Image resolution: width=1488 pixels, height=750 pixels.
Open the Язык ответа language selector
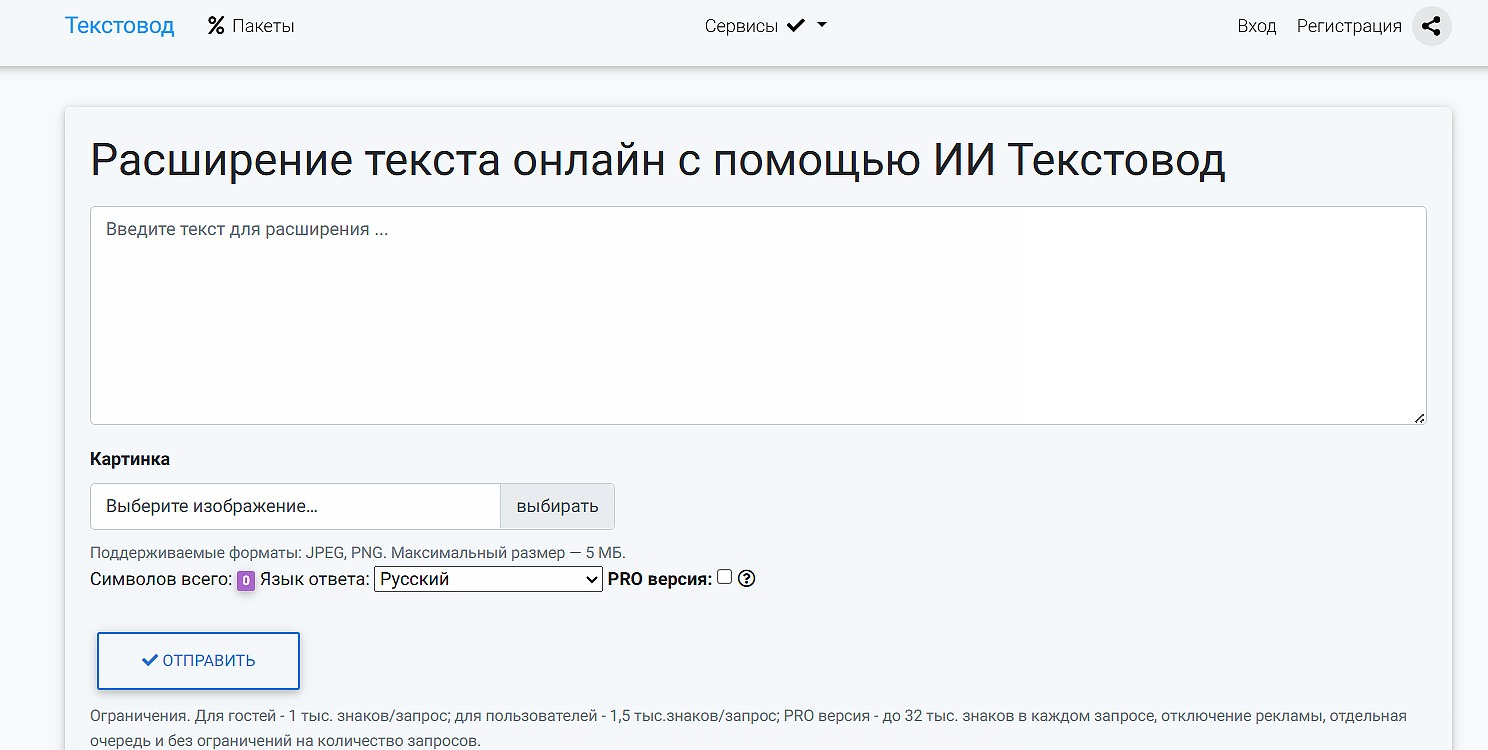487,578
